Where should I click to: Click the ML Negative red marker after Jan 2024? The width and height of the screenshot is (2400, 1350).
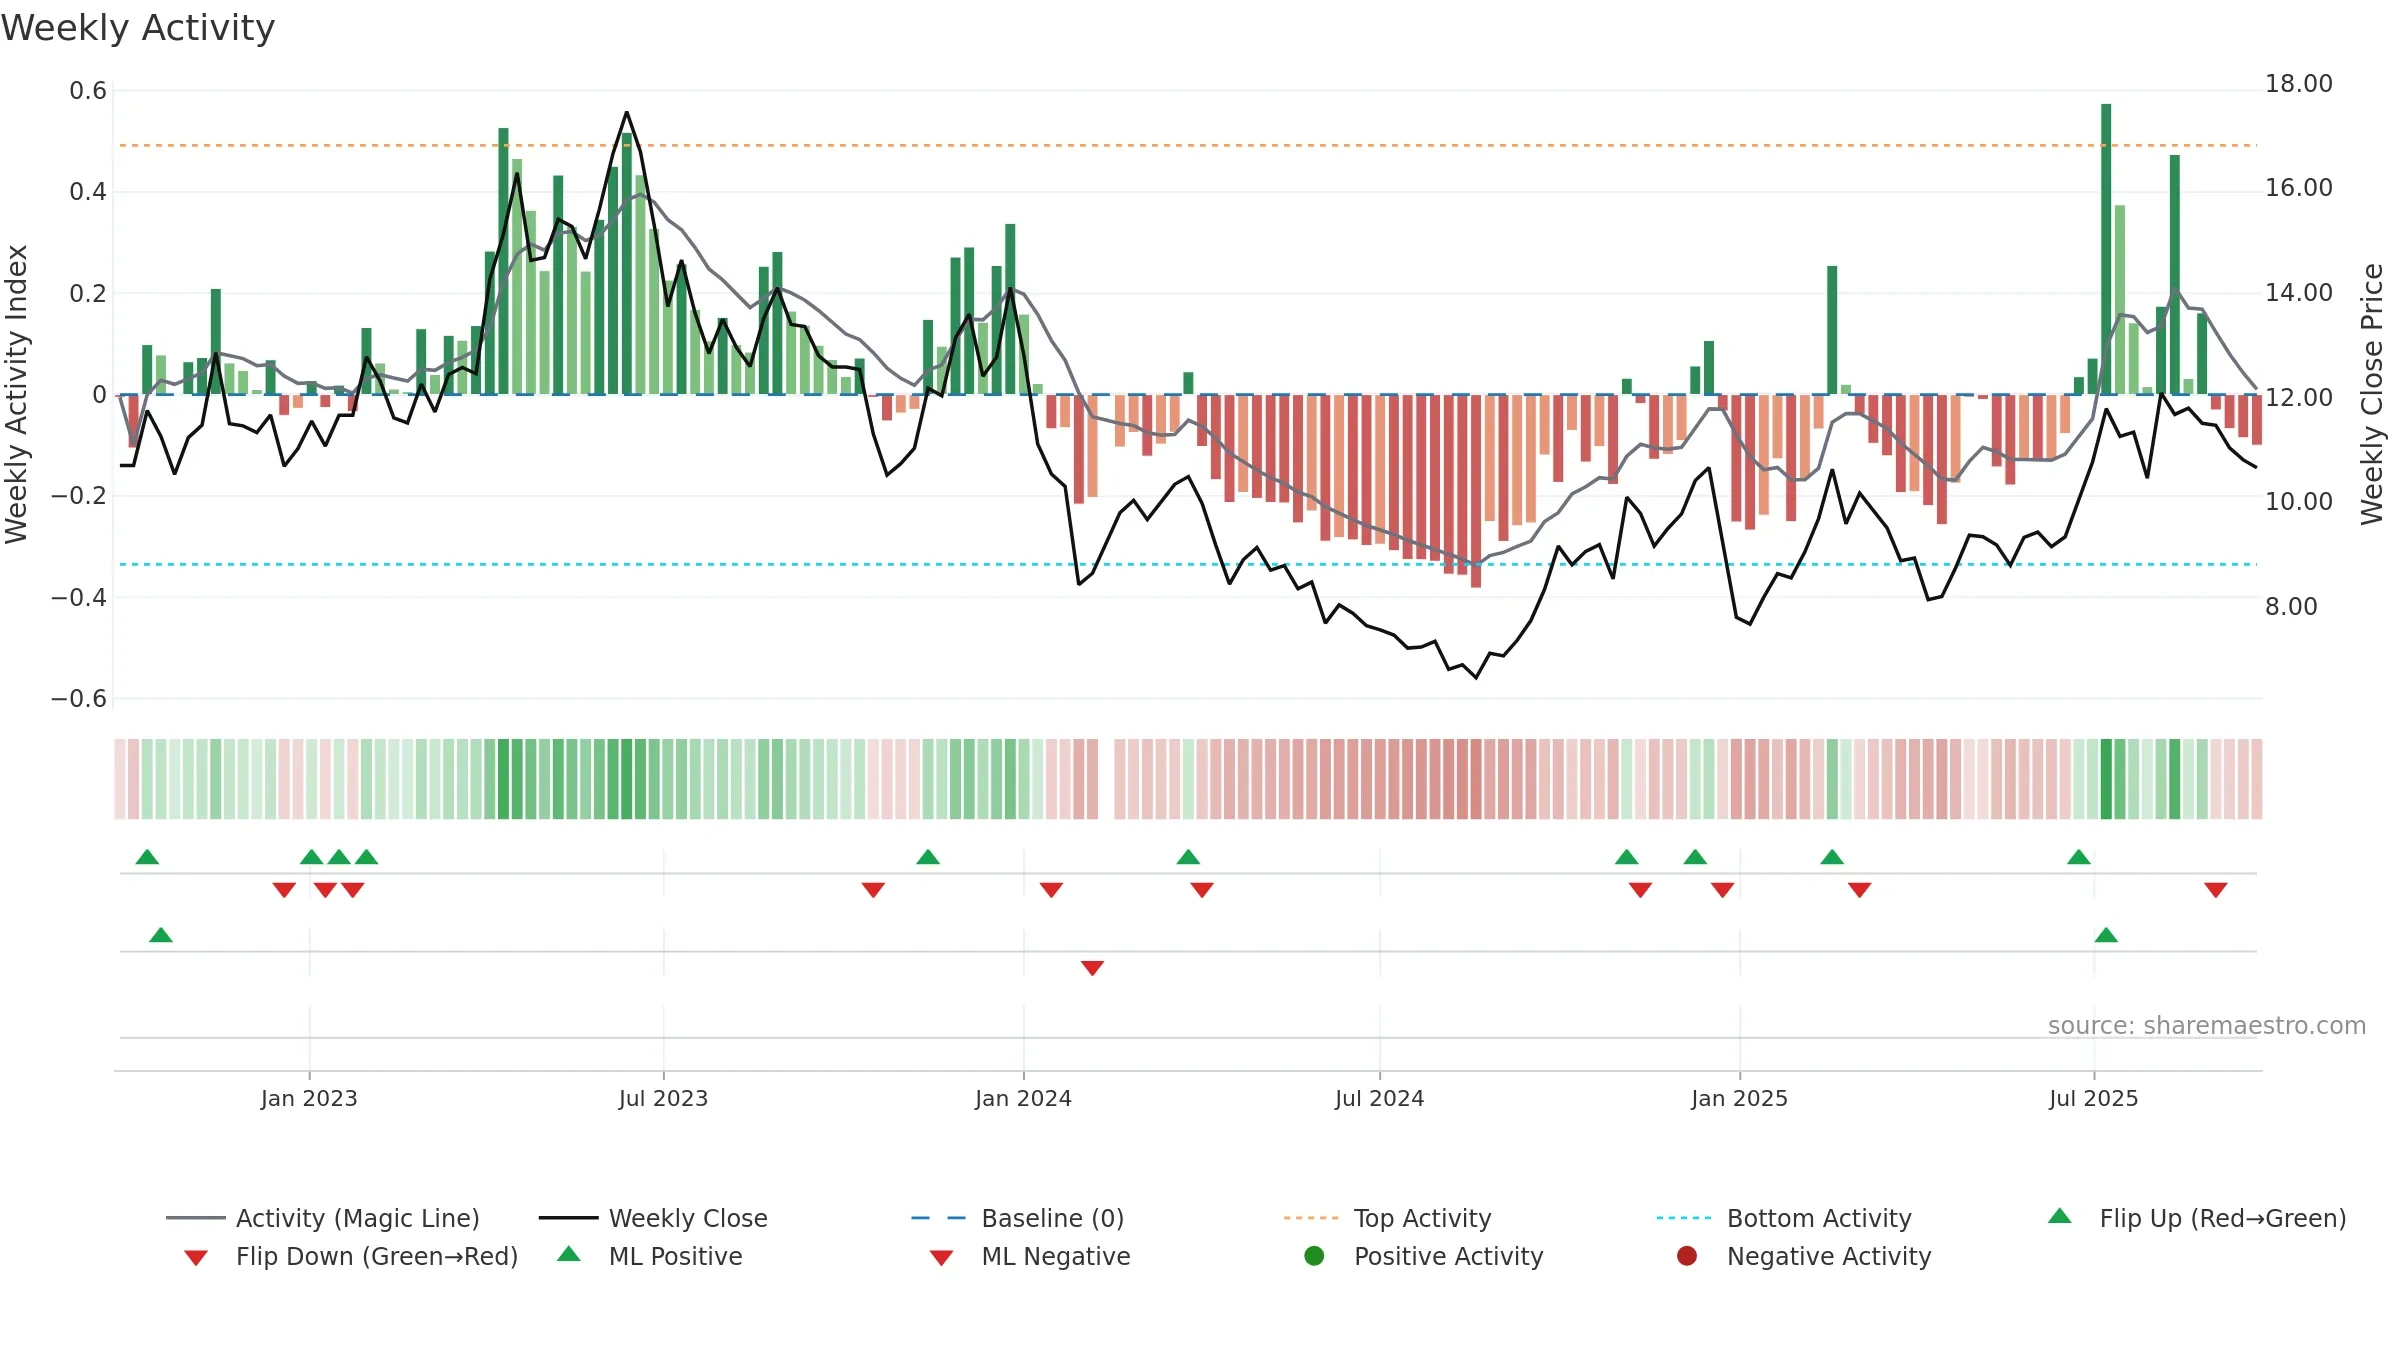(x=1092, y=968)
